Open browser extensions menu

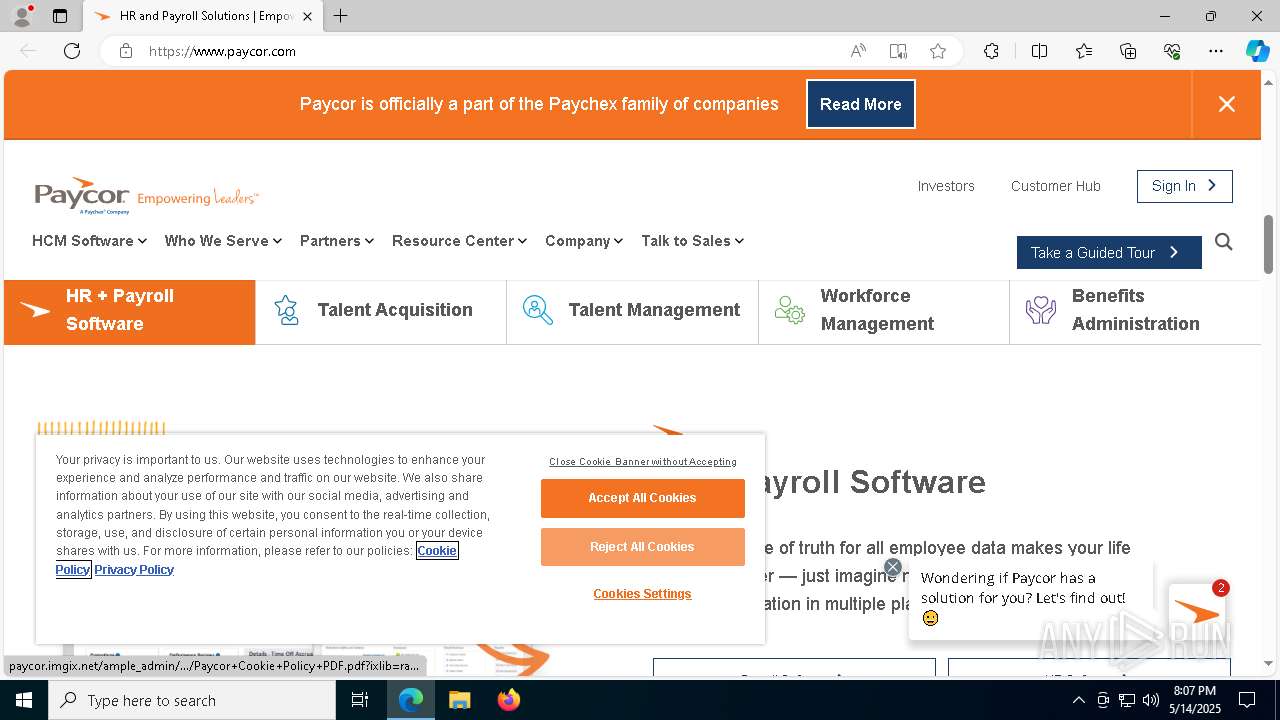pos(991,51)
